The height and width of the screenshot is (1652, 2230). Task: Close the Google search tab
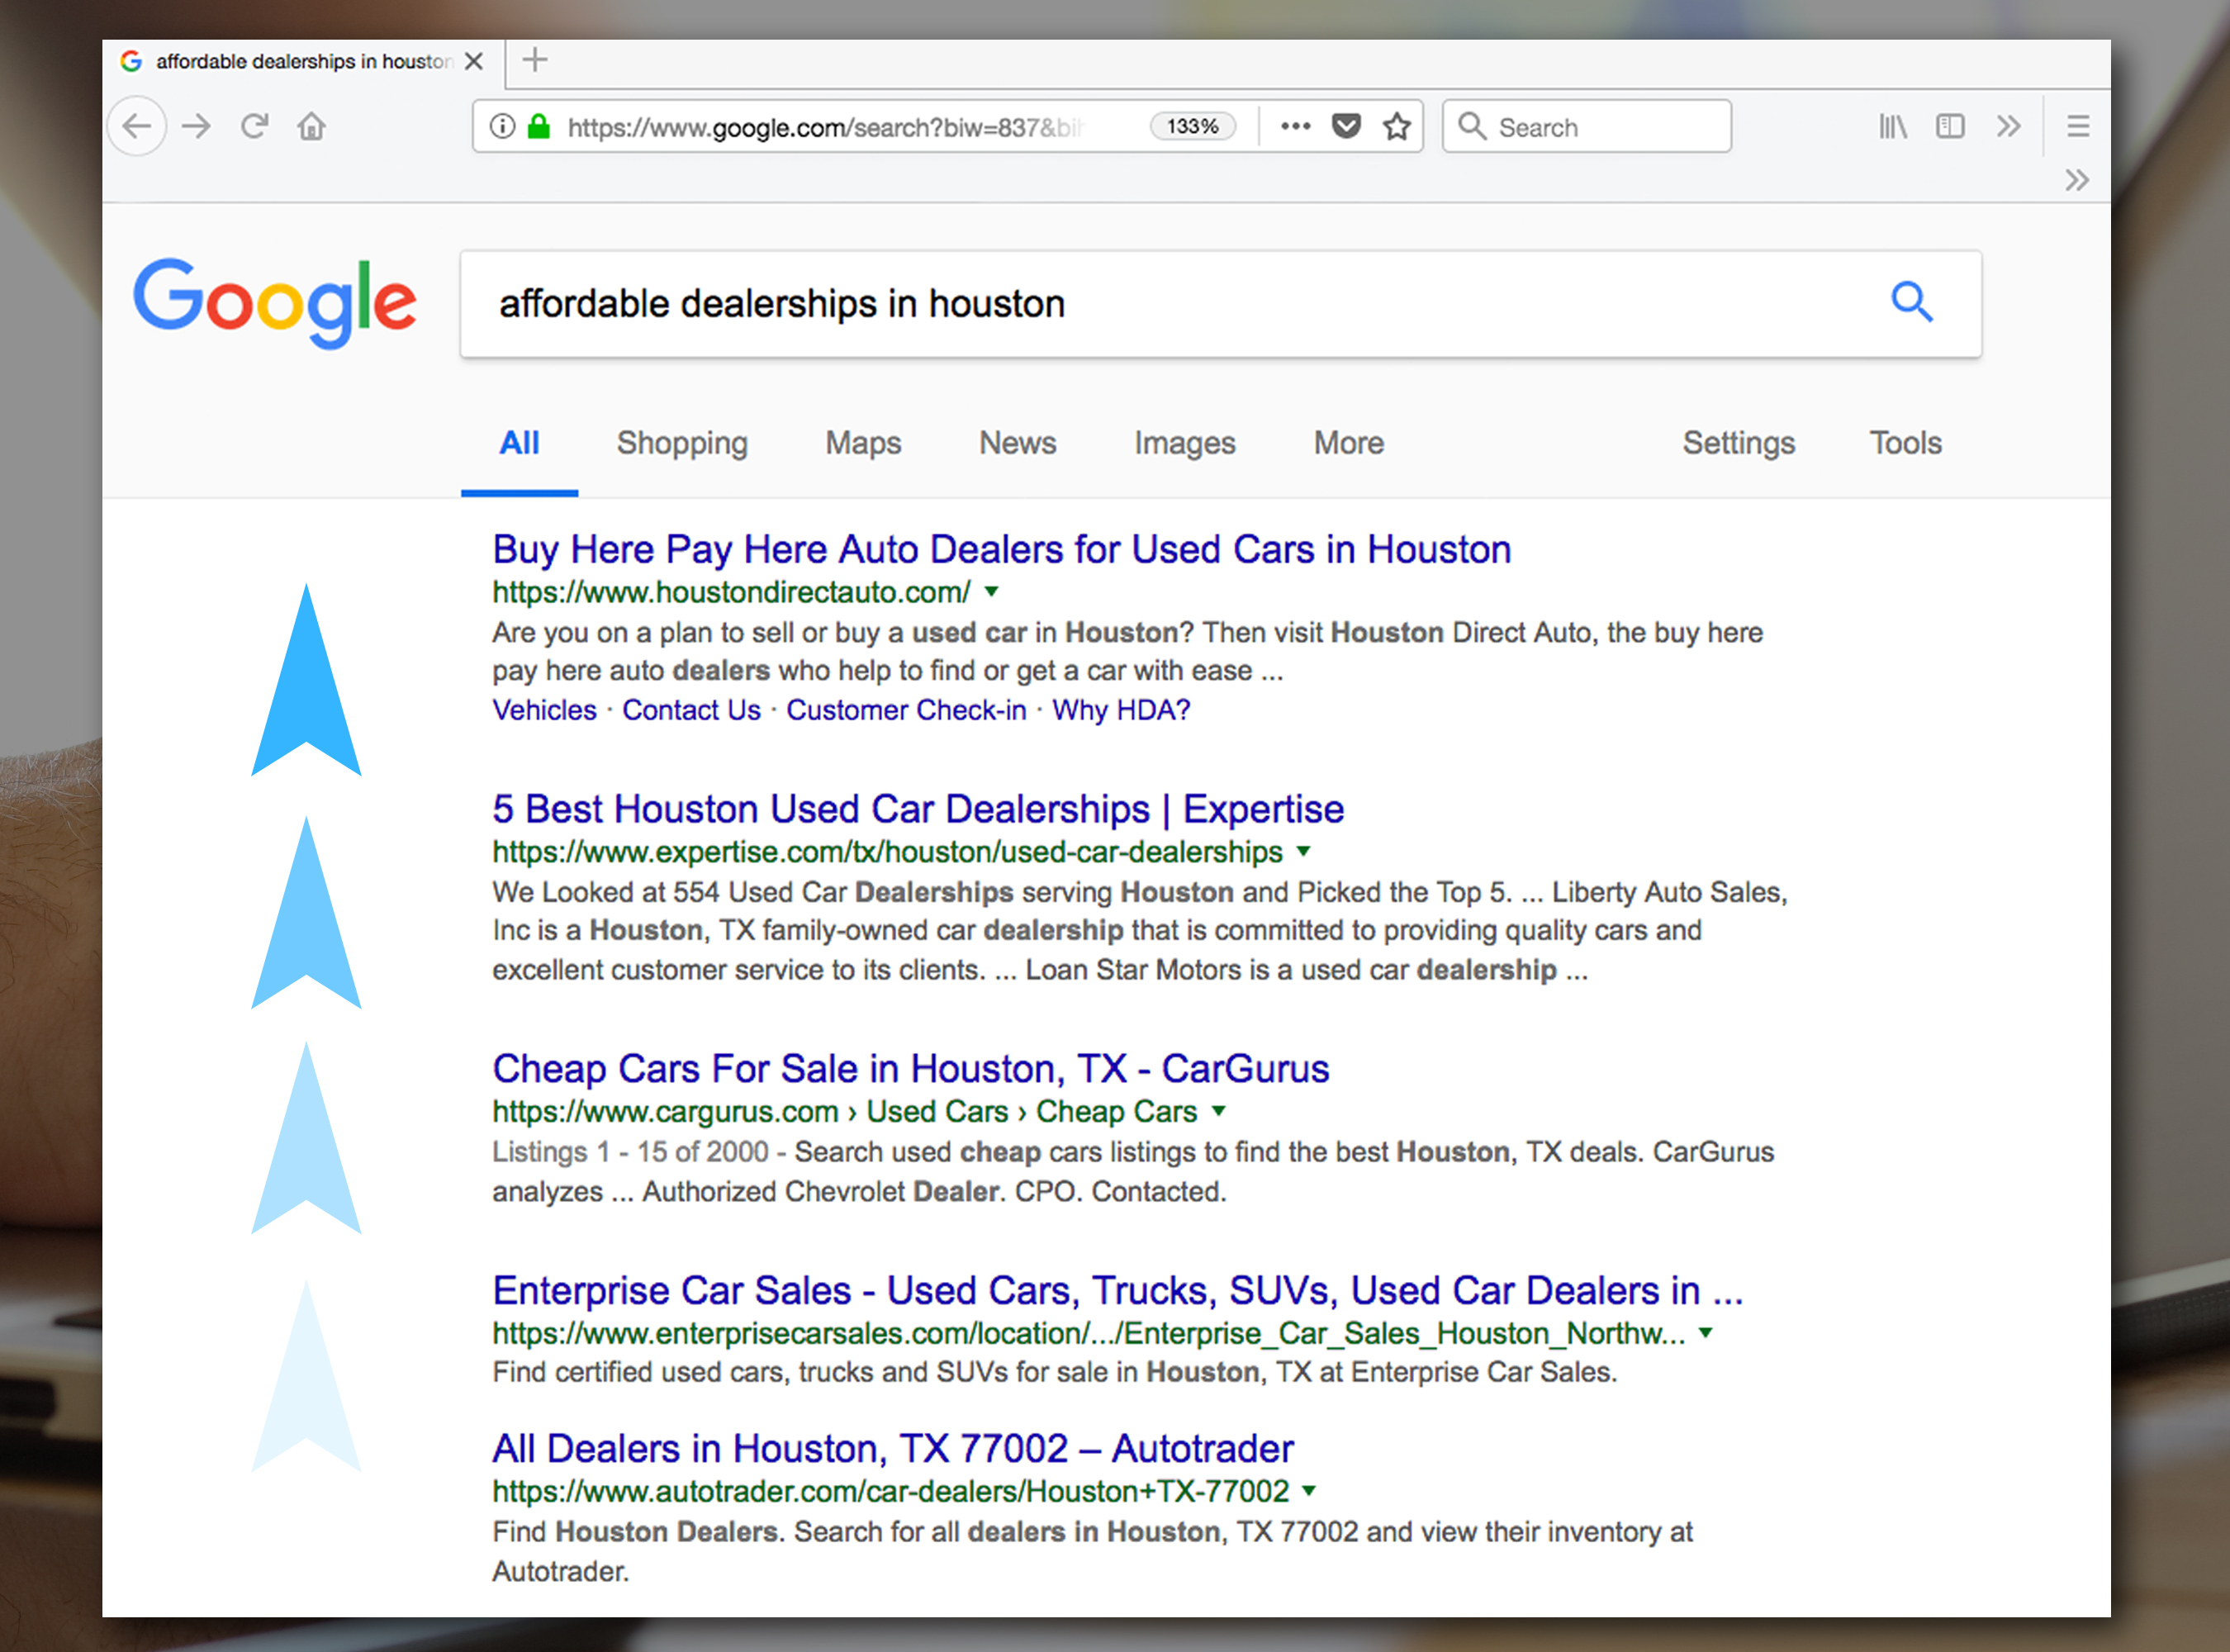click(x=474, y=61)
